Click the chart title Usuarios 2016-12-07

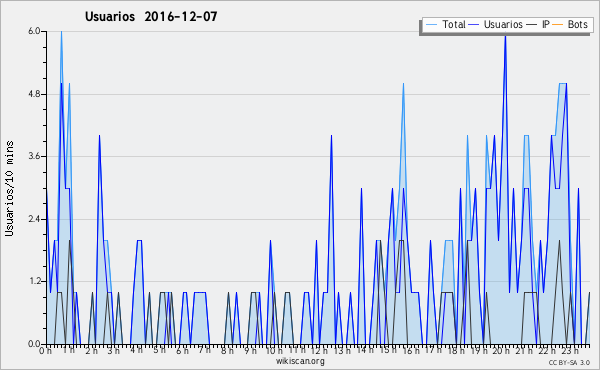click(x=151, y=16)
